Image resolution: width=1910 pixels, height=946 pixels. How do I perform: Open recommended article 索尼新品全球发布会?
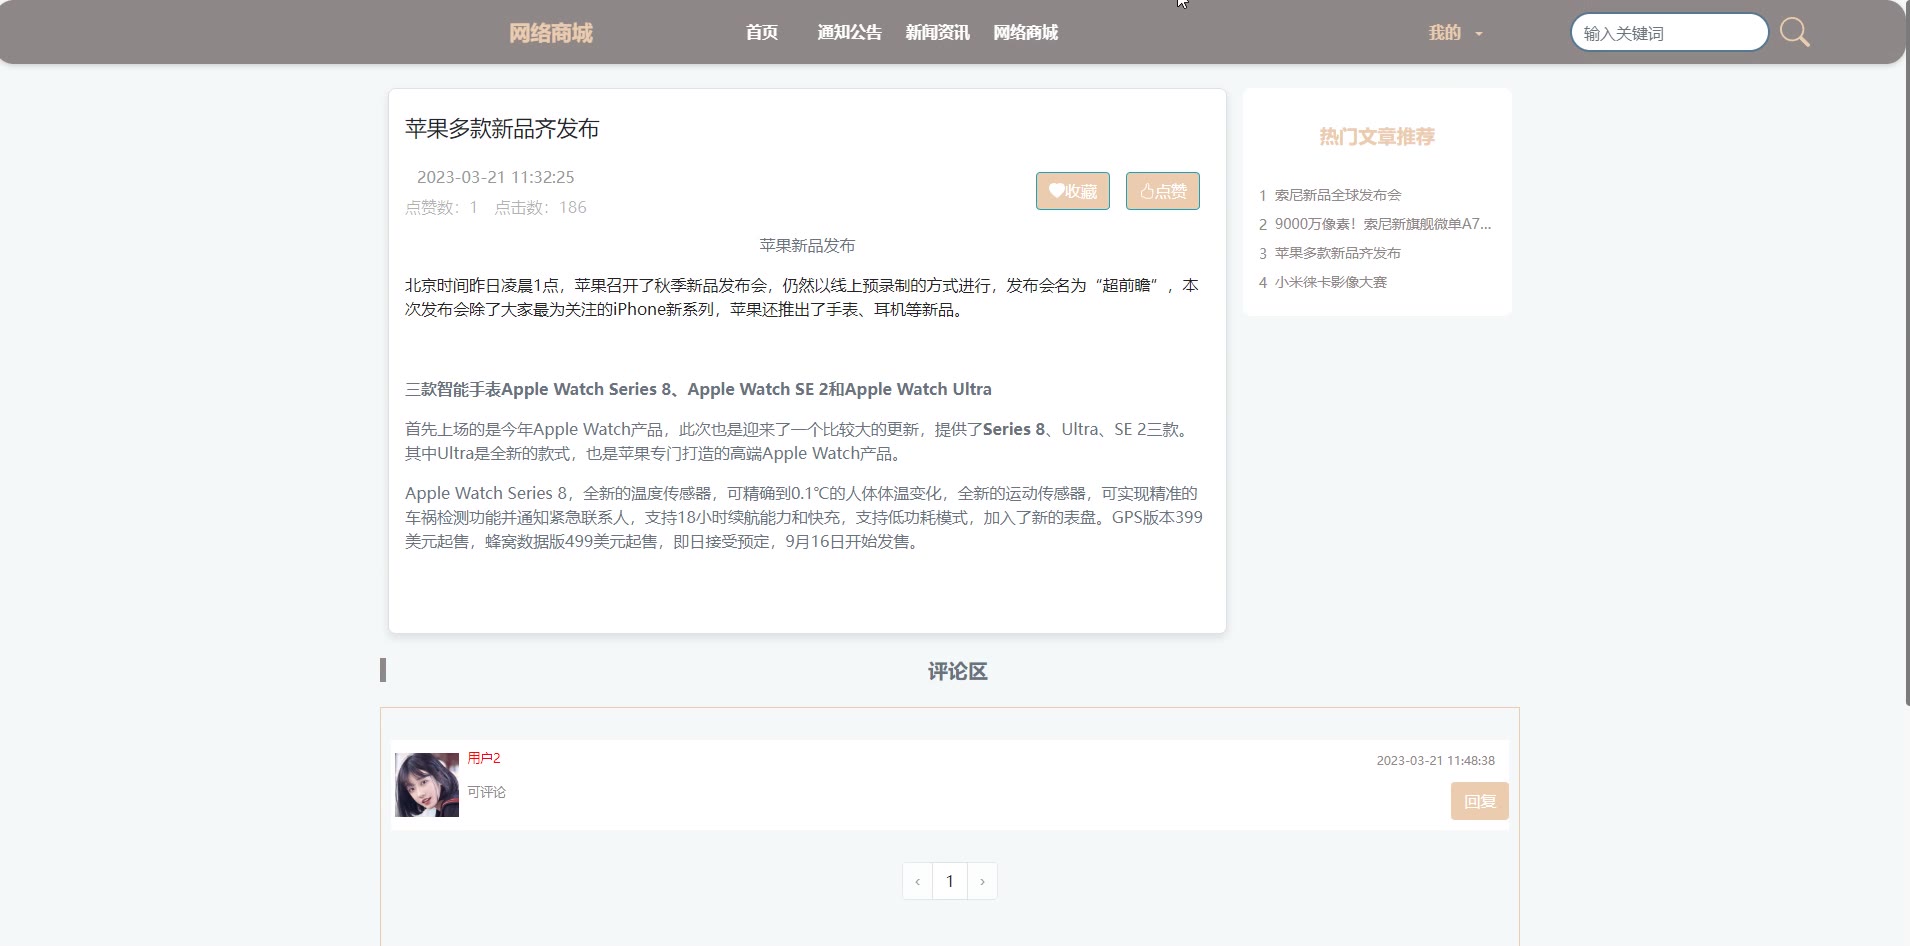(1337, 195)
